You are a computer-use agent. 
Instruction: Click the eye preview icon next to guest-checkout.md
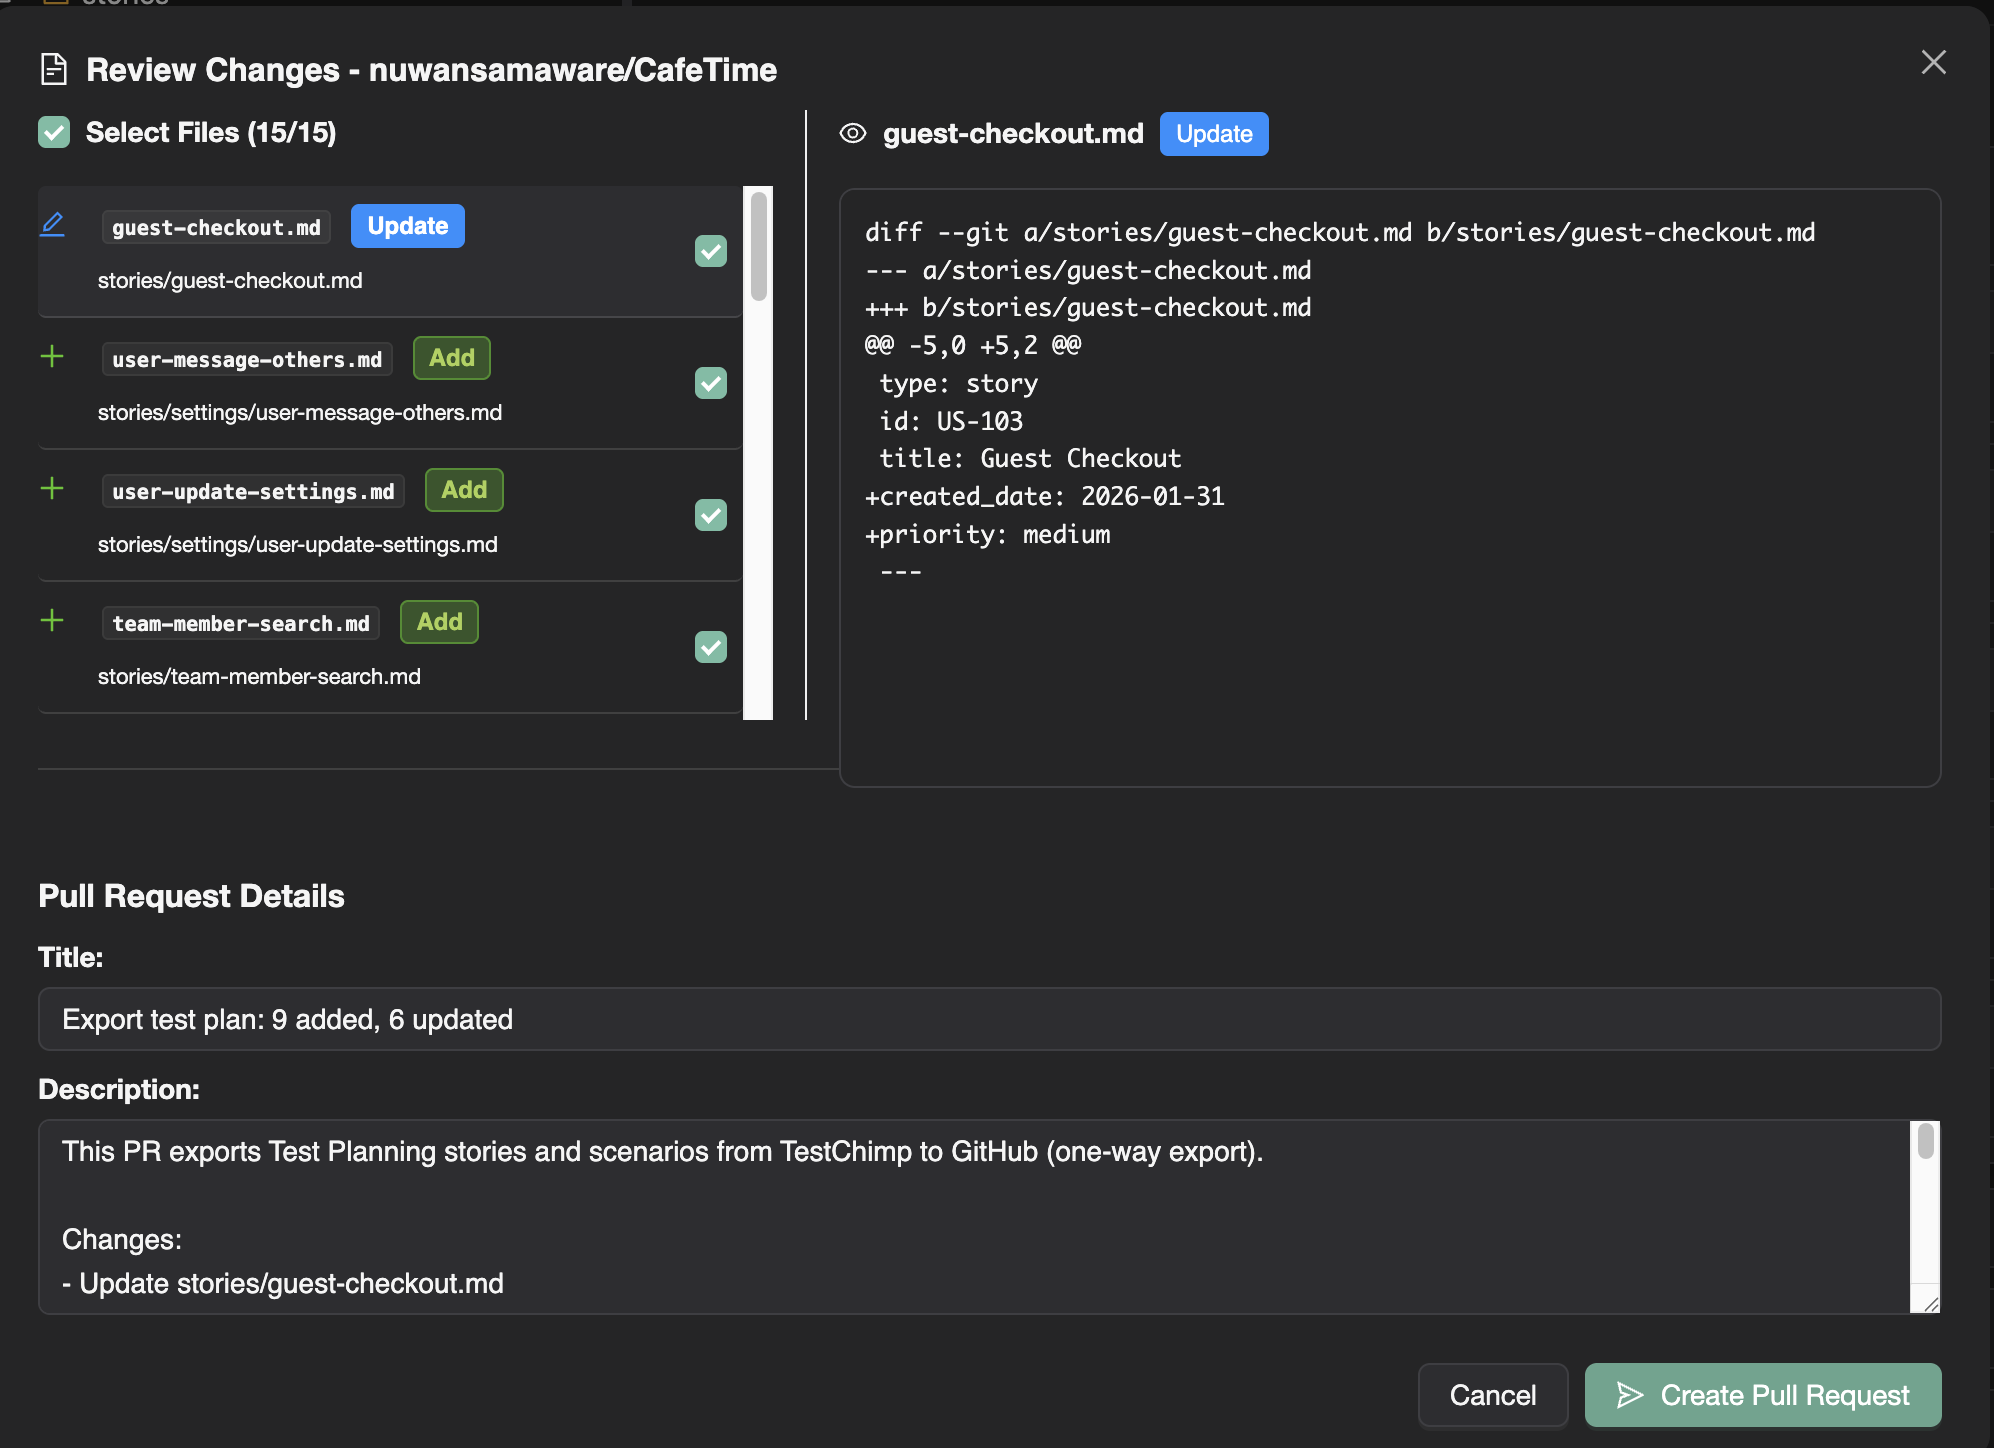click(x=852, y=133)
